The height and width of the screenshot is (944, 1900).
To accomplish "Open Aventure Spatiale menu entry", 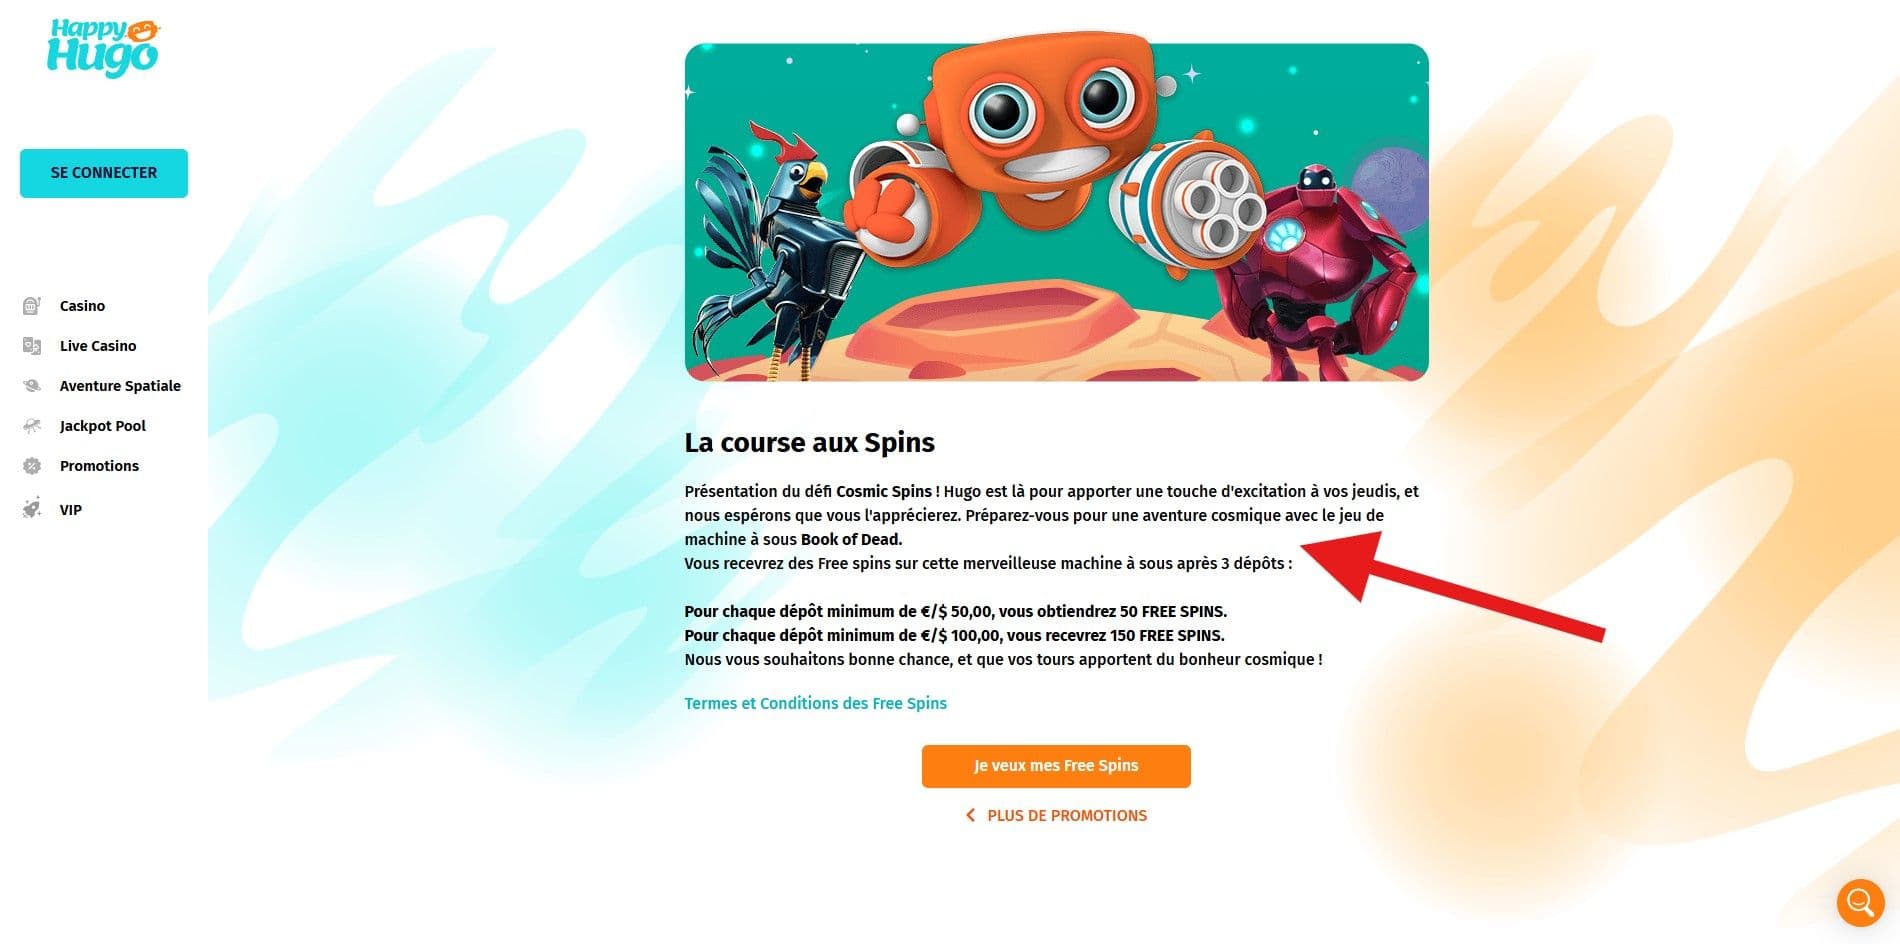I will (120, 386).
